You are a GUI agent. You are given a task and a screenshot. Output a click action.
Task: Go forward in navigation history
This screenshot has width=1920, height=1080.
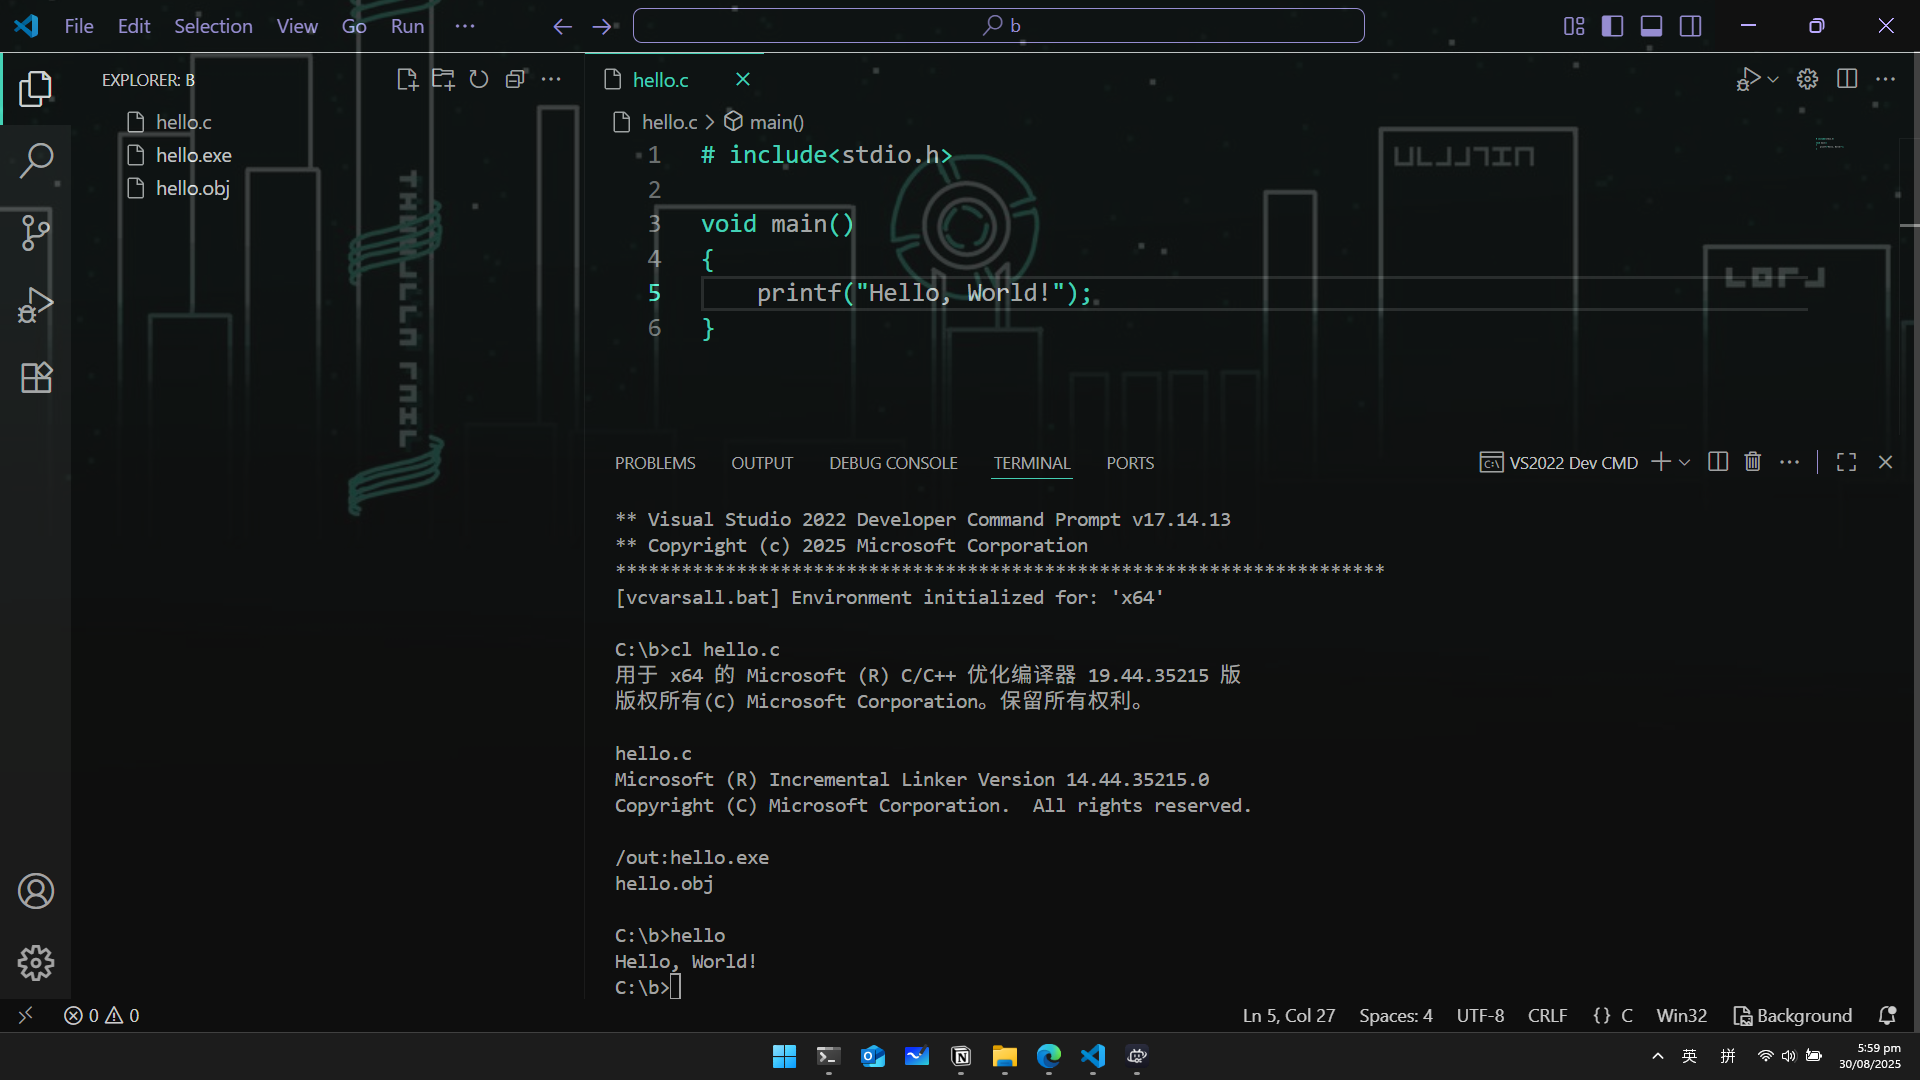(602, 26)
